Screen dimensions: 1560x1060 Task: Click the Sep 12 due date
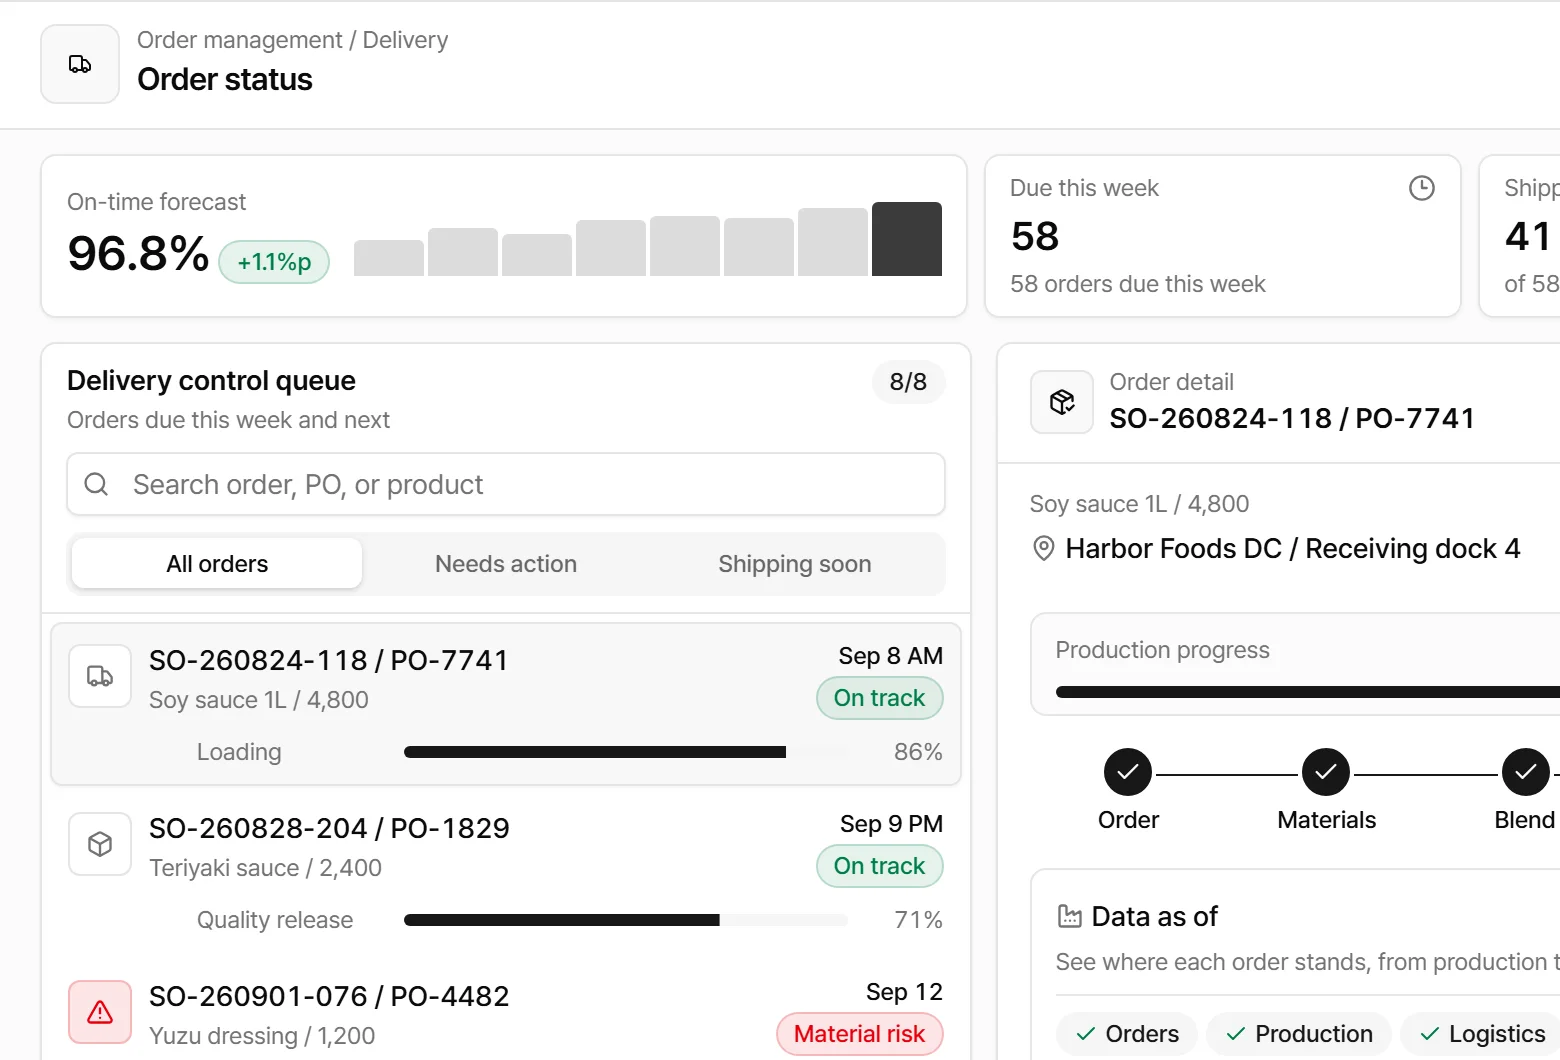click(x=905, y=992)
